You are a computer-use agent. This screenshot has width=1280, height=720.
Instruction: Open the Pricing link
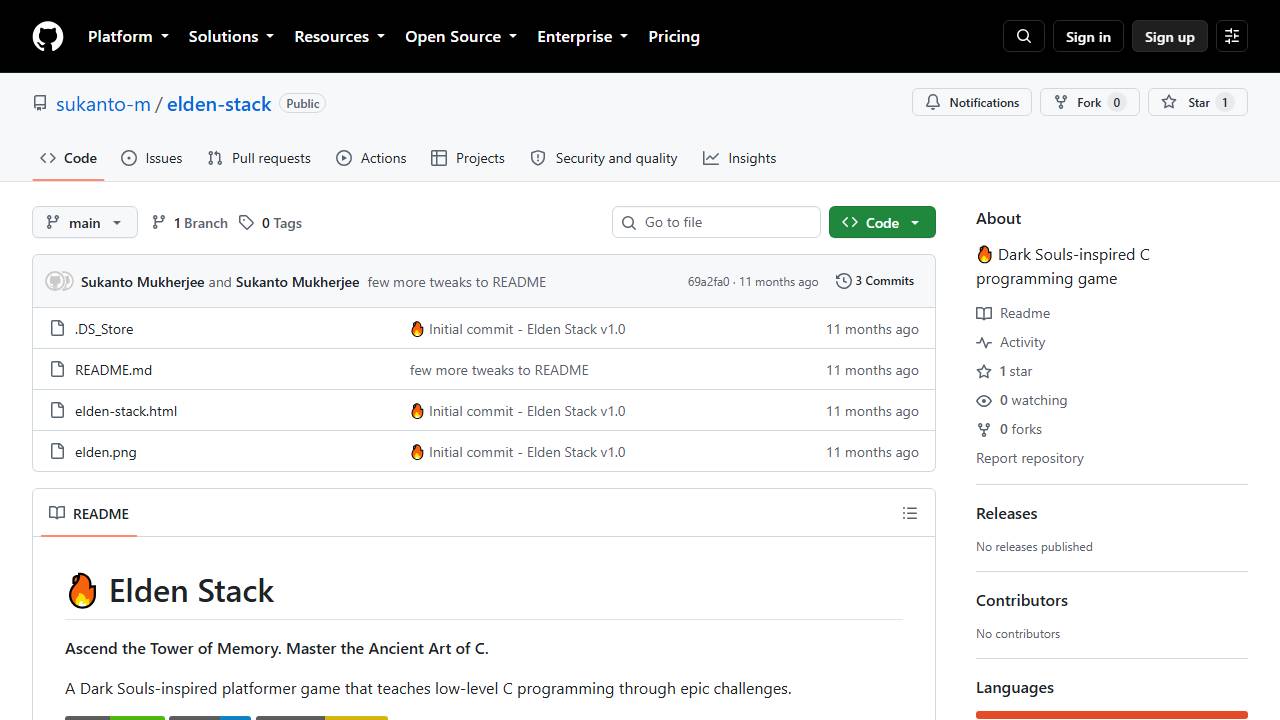point(674,36)
